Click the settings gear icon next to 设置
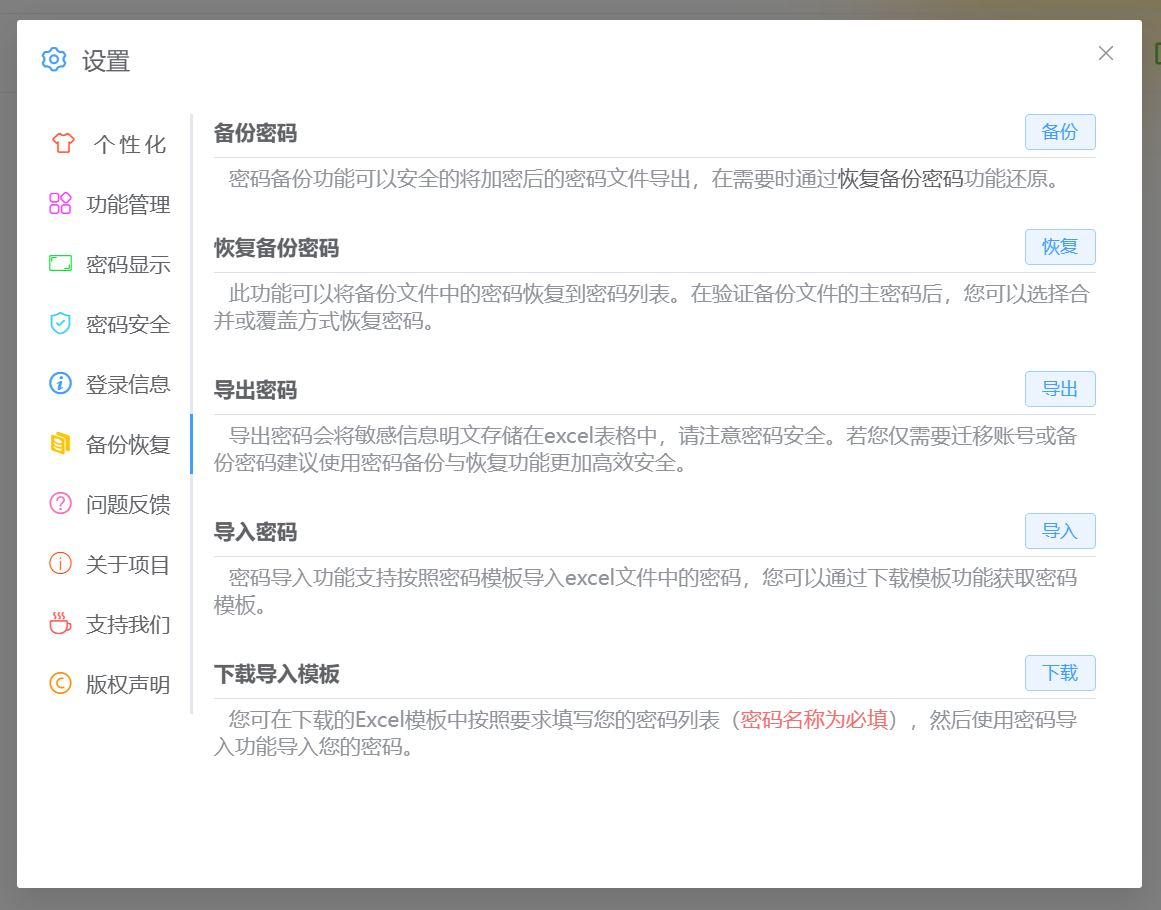This screenshot has width=1161, height=910. click(x=53, y=60)
